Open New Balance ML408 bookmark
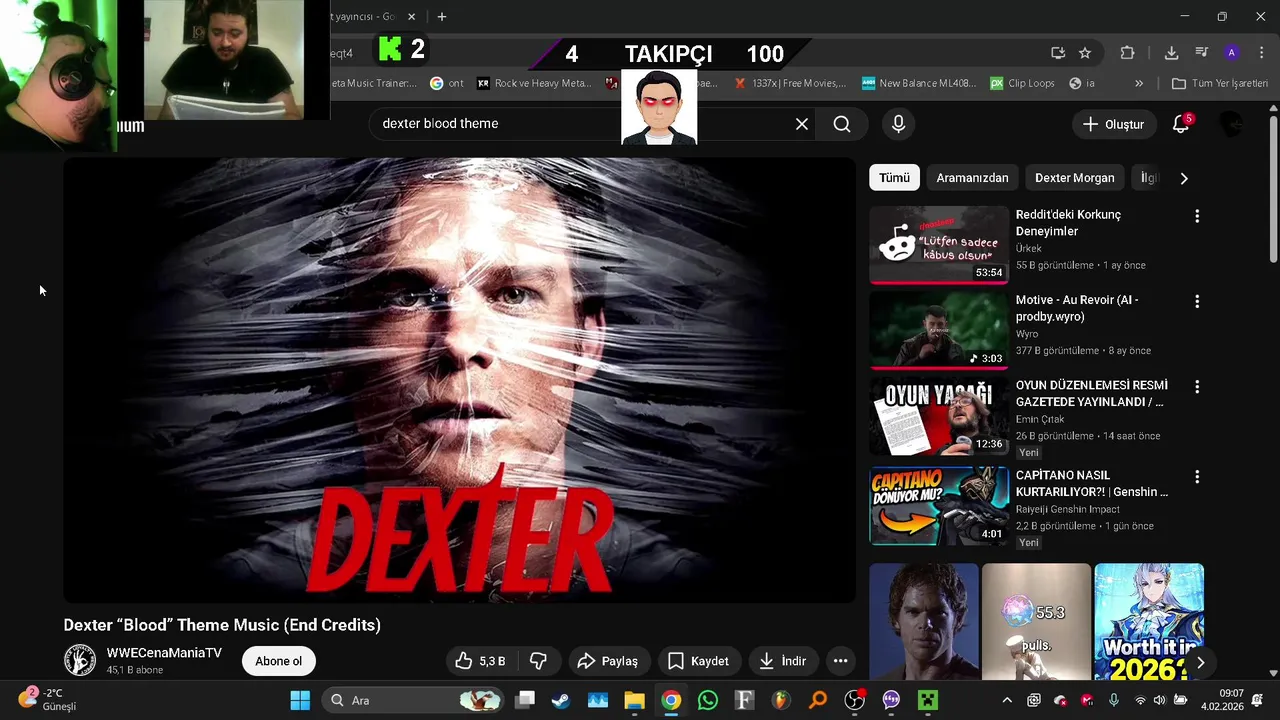 pos(919,83)
